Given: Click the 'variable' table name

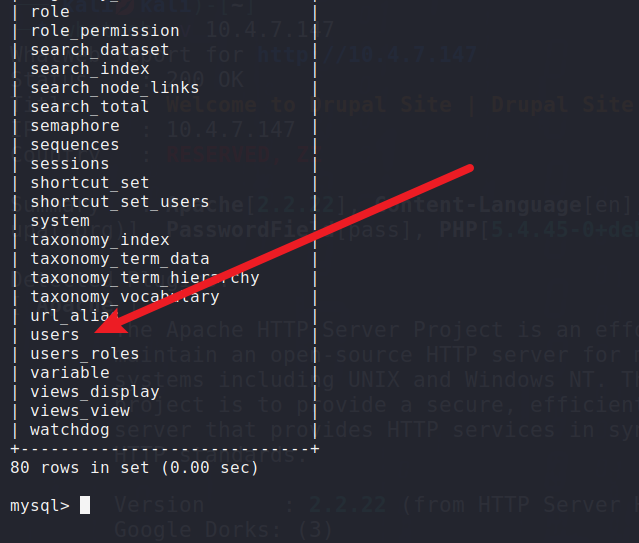Looking at the screenshot, I should (x=70, y=373).
